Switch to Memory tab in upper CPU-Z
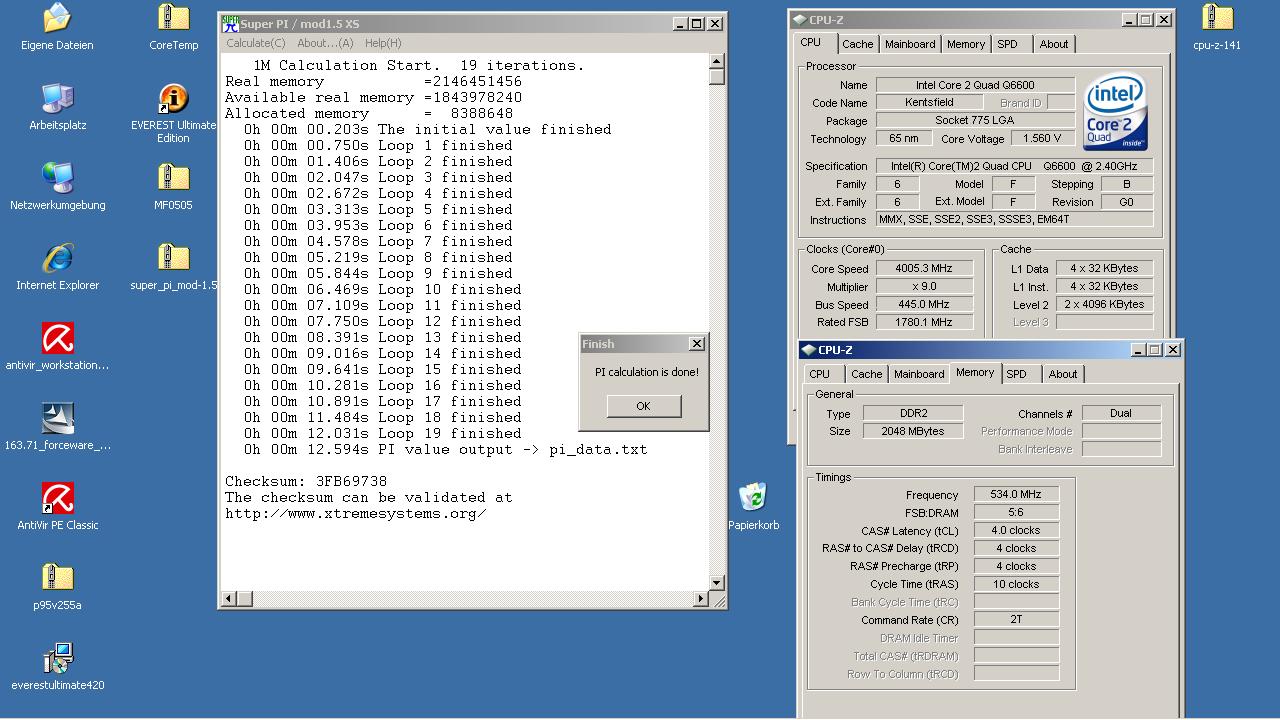The width and height of the screenshot is (1280, 720). pos(966,44)
